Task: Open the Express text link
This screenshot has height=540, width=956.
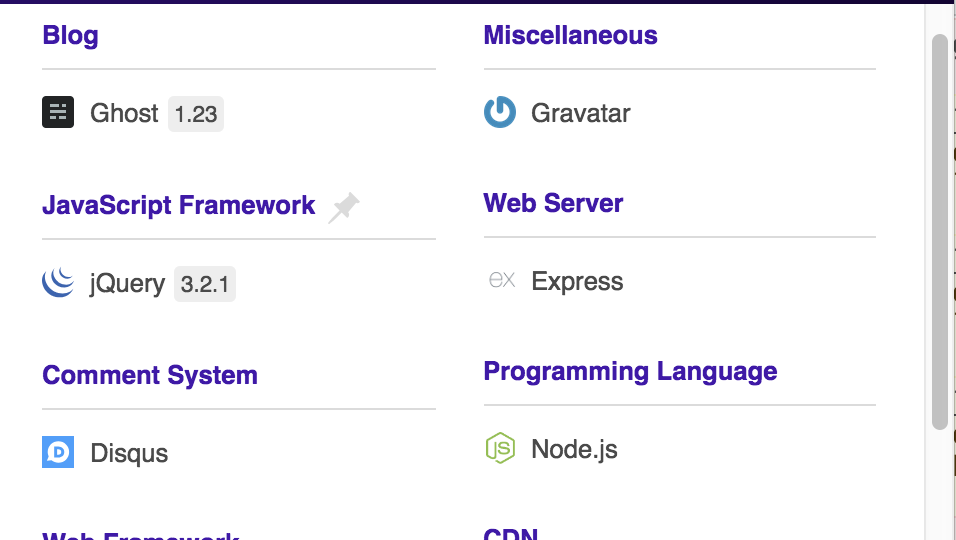Action: 577,282
